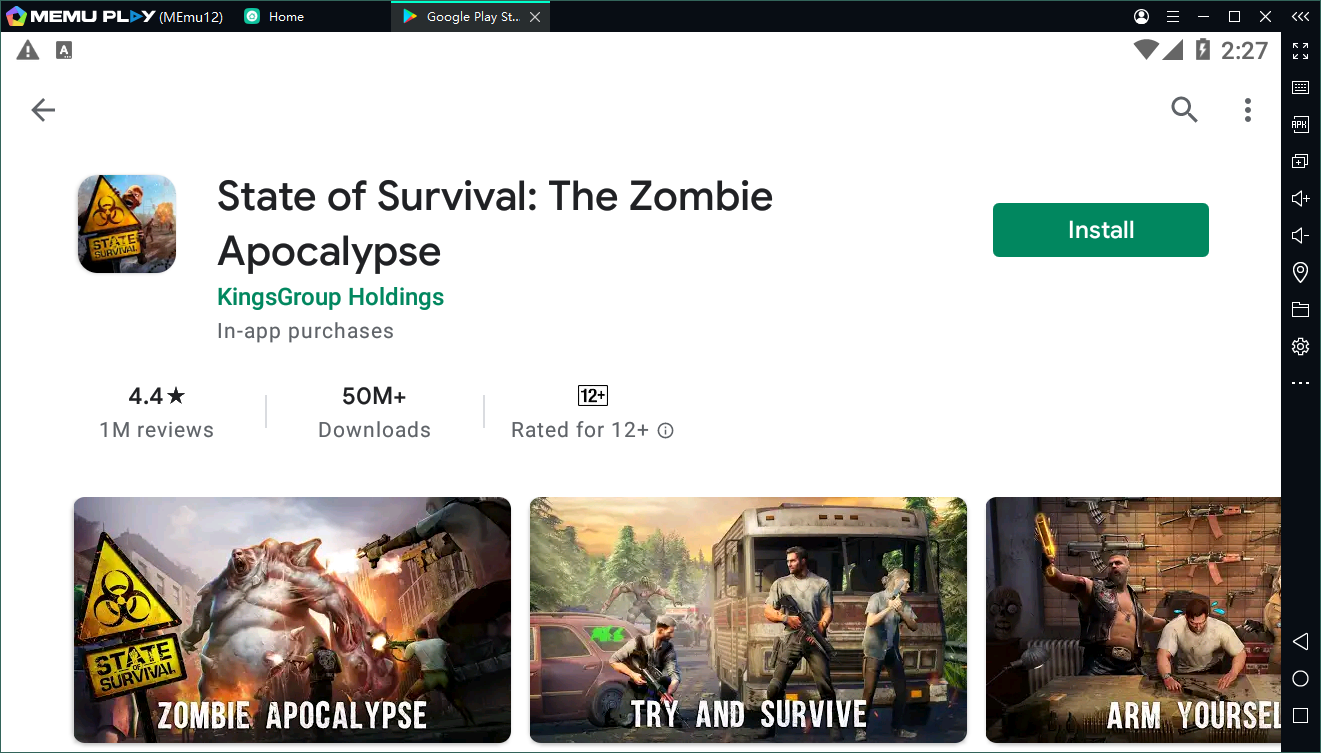Increase the emulator volume
Image resolution: width=1321 pixels, height=753 pixels.
point(1300,199)
